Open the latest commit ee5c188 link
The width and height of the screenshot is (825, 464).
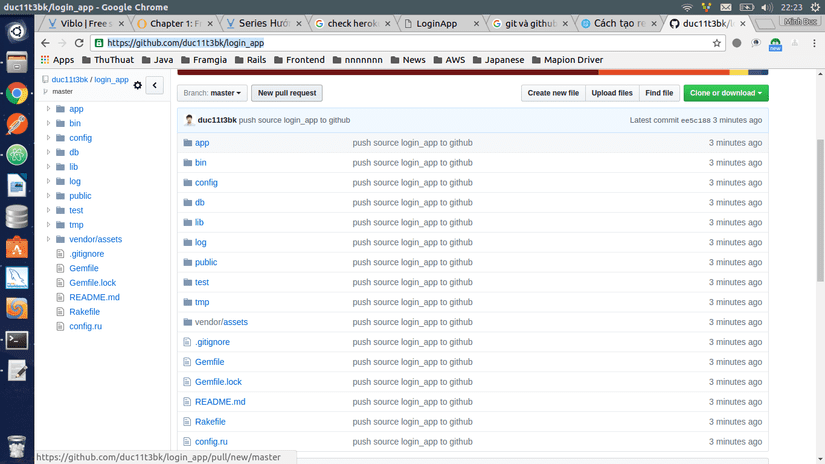point(696,120)
